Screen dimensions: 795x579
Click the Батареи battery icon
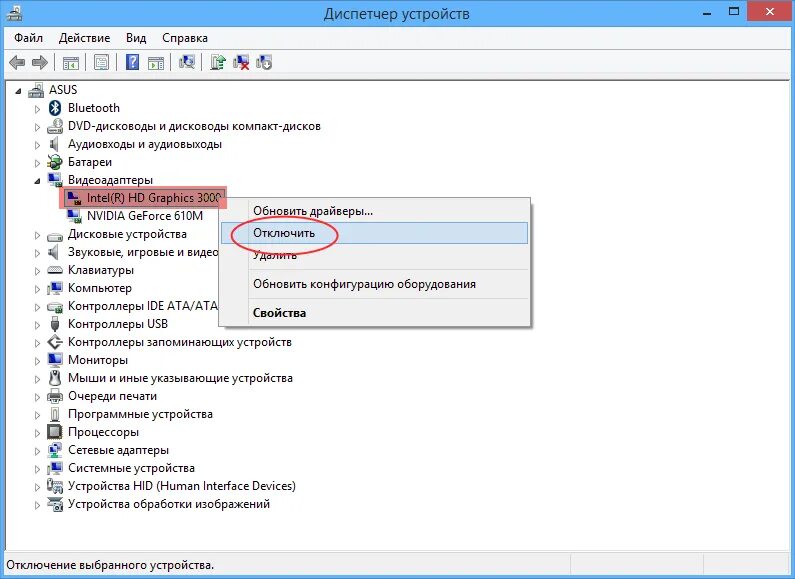[55, 162]
